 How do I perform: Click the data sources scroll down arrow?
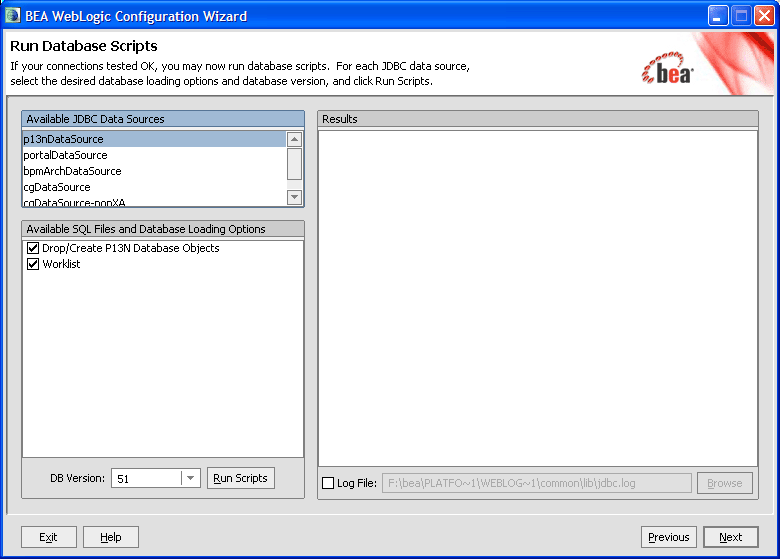[x=294, y=197]
